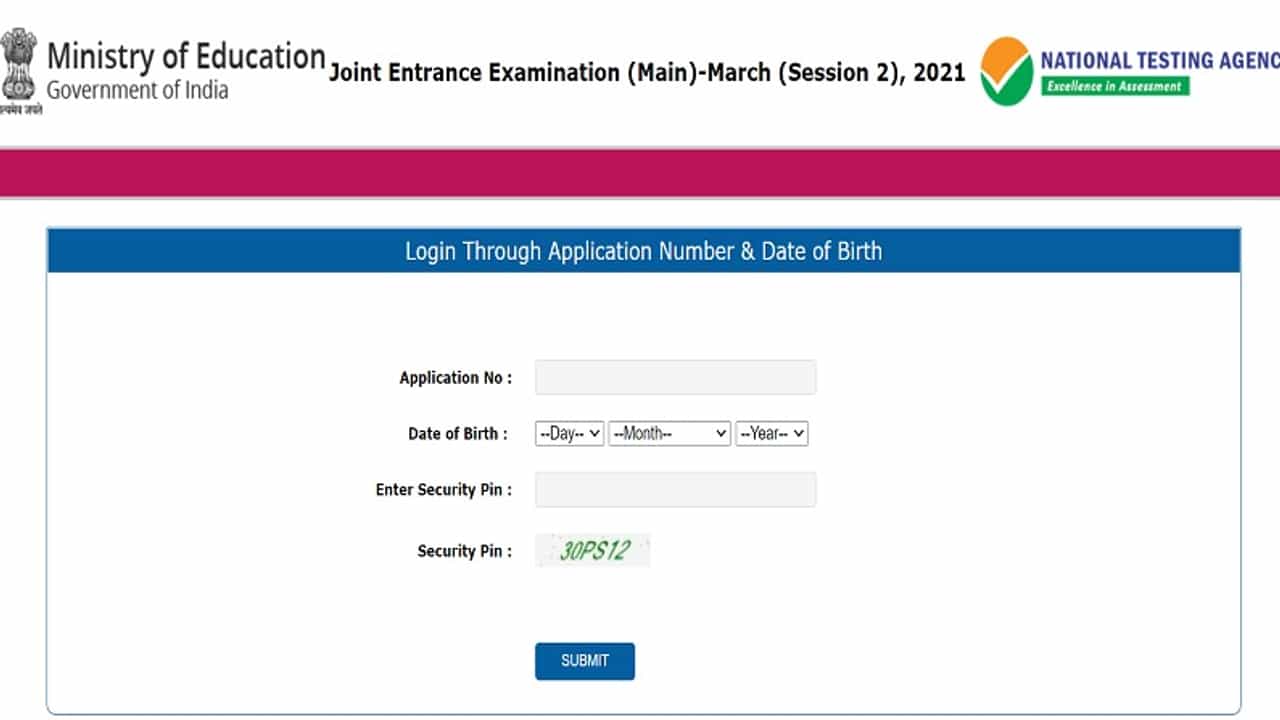
Task: Open the Year dropdown
Action: click(x=771, y=434)
